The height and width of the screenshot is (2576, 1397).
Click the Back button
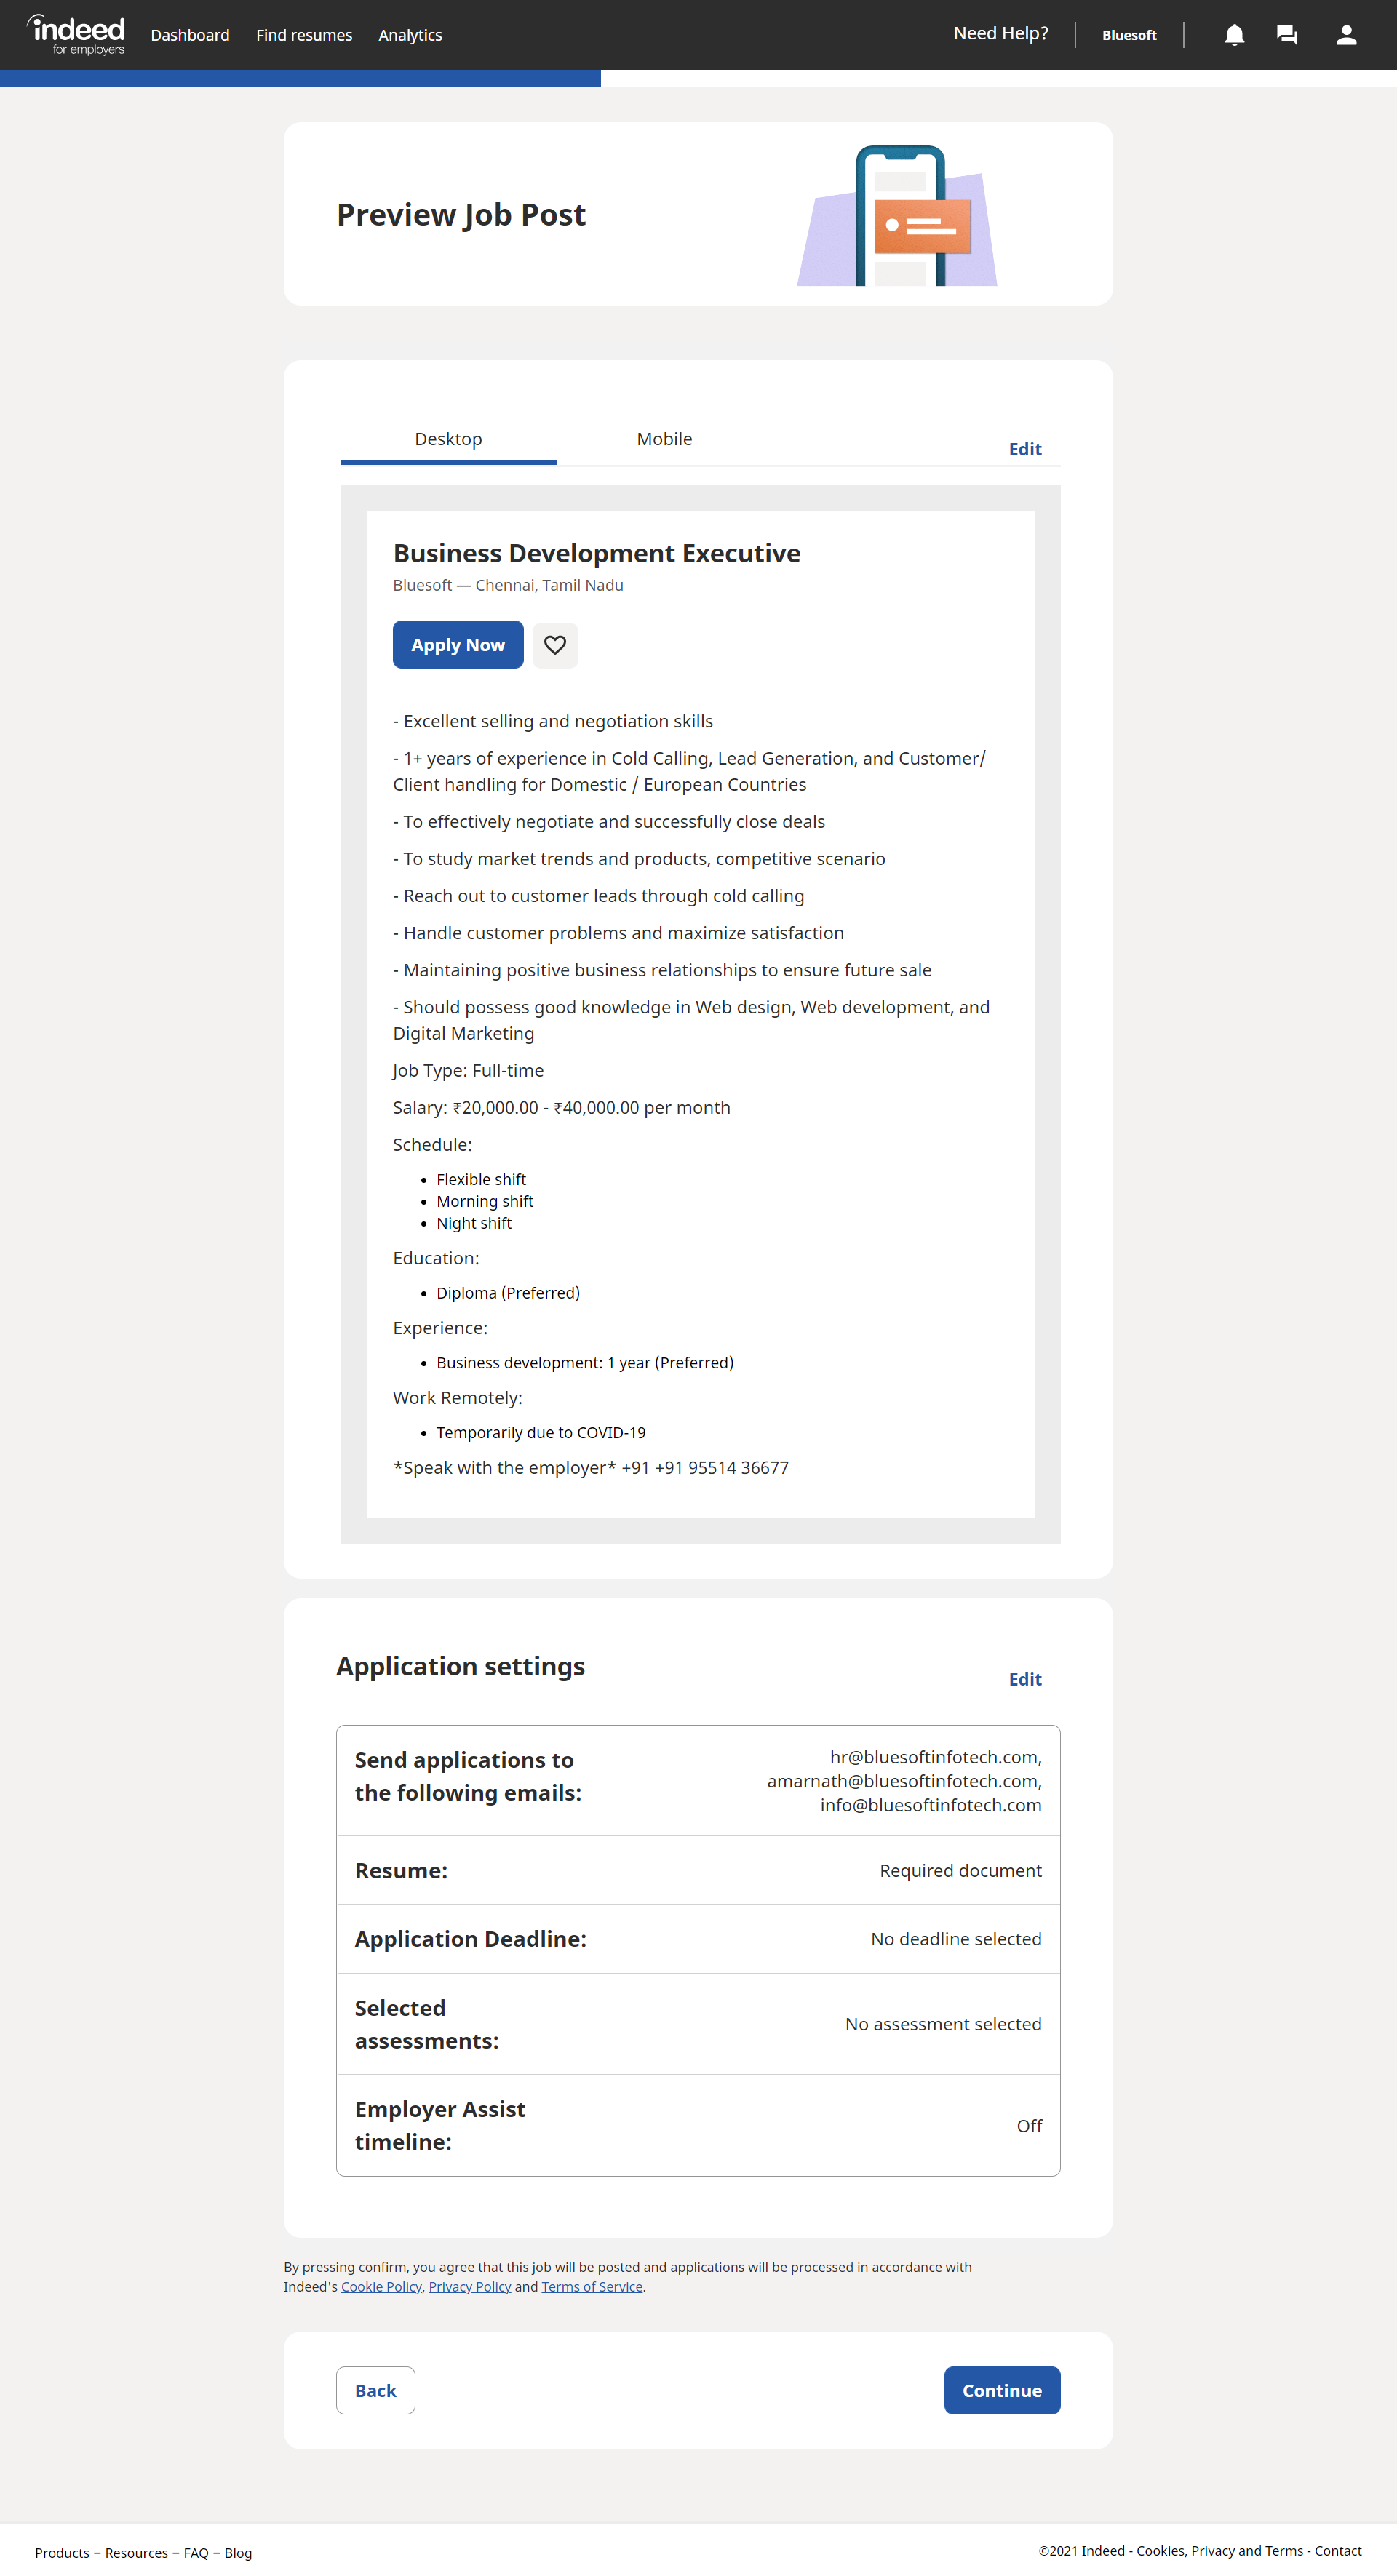coord(375,2390)
